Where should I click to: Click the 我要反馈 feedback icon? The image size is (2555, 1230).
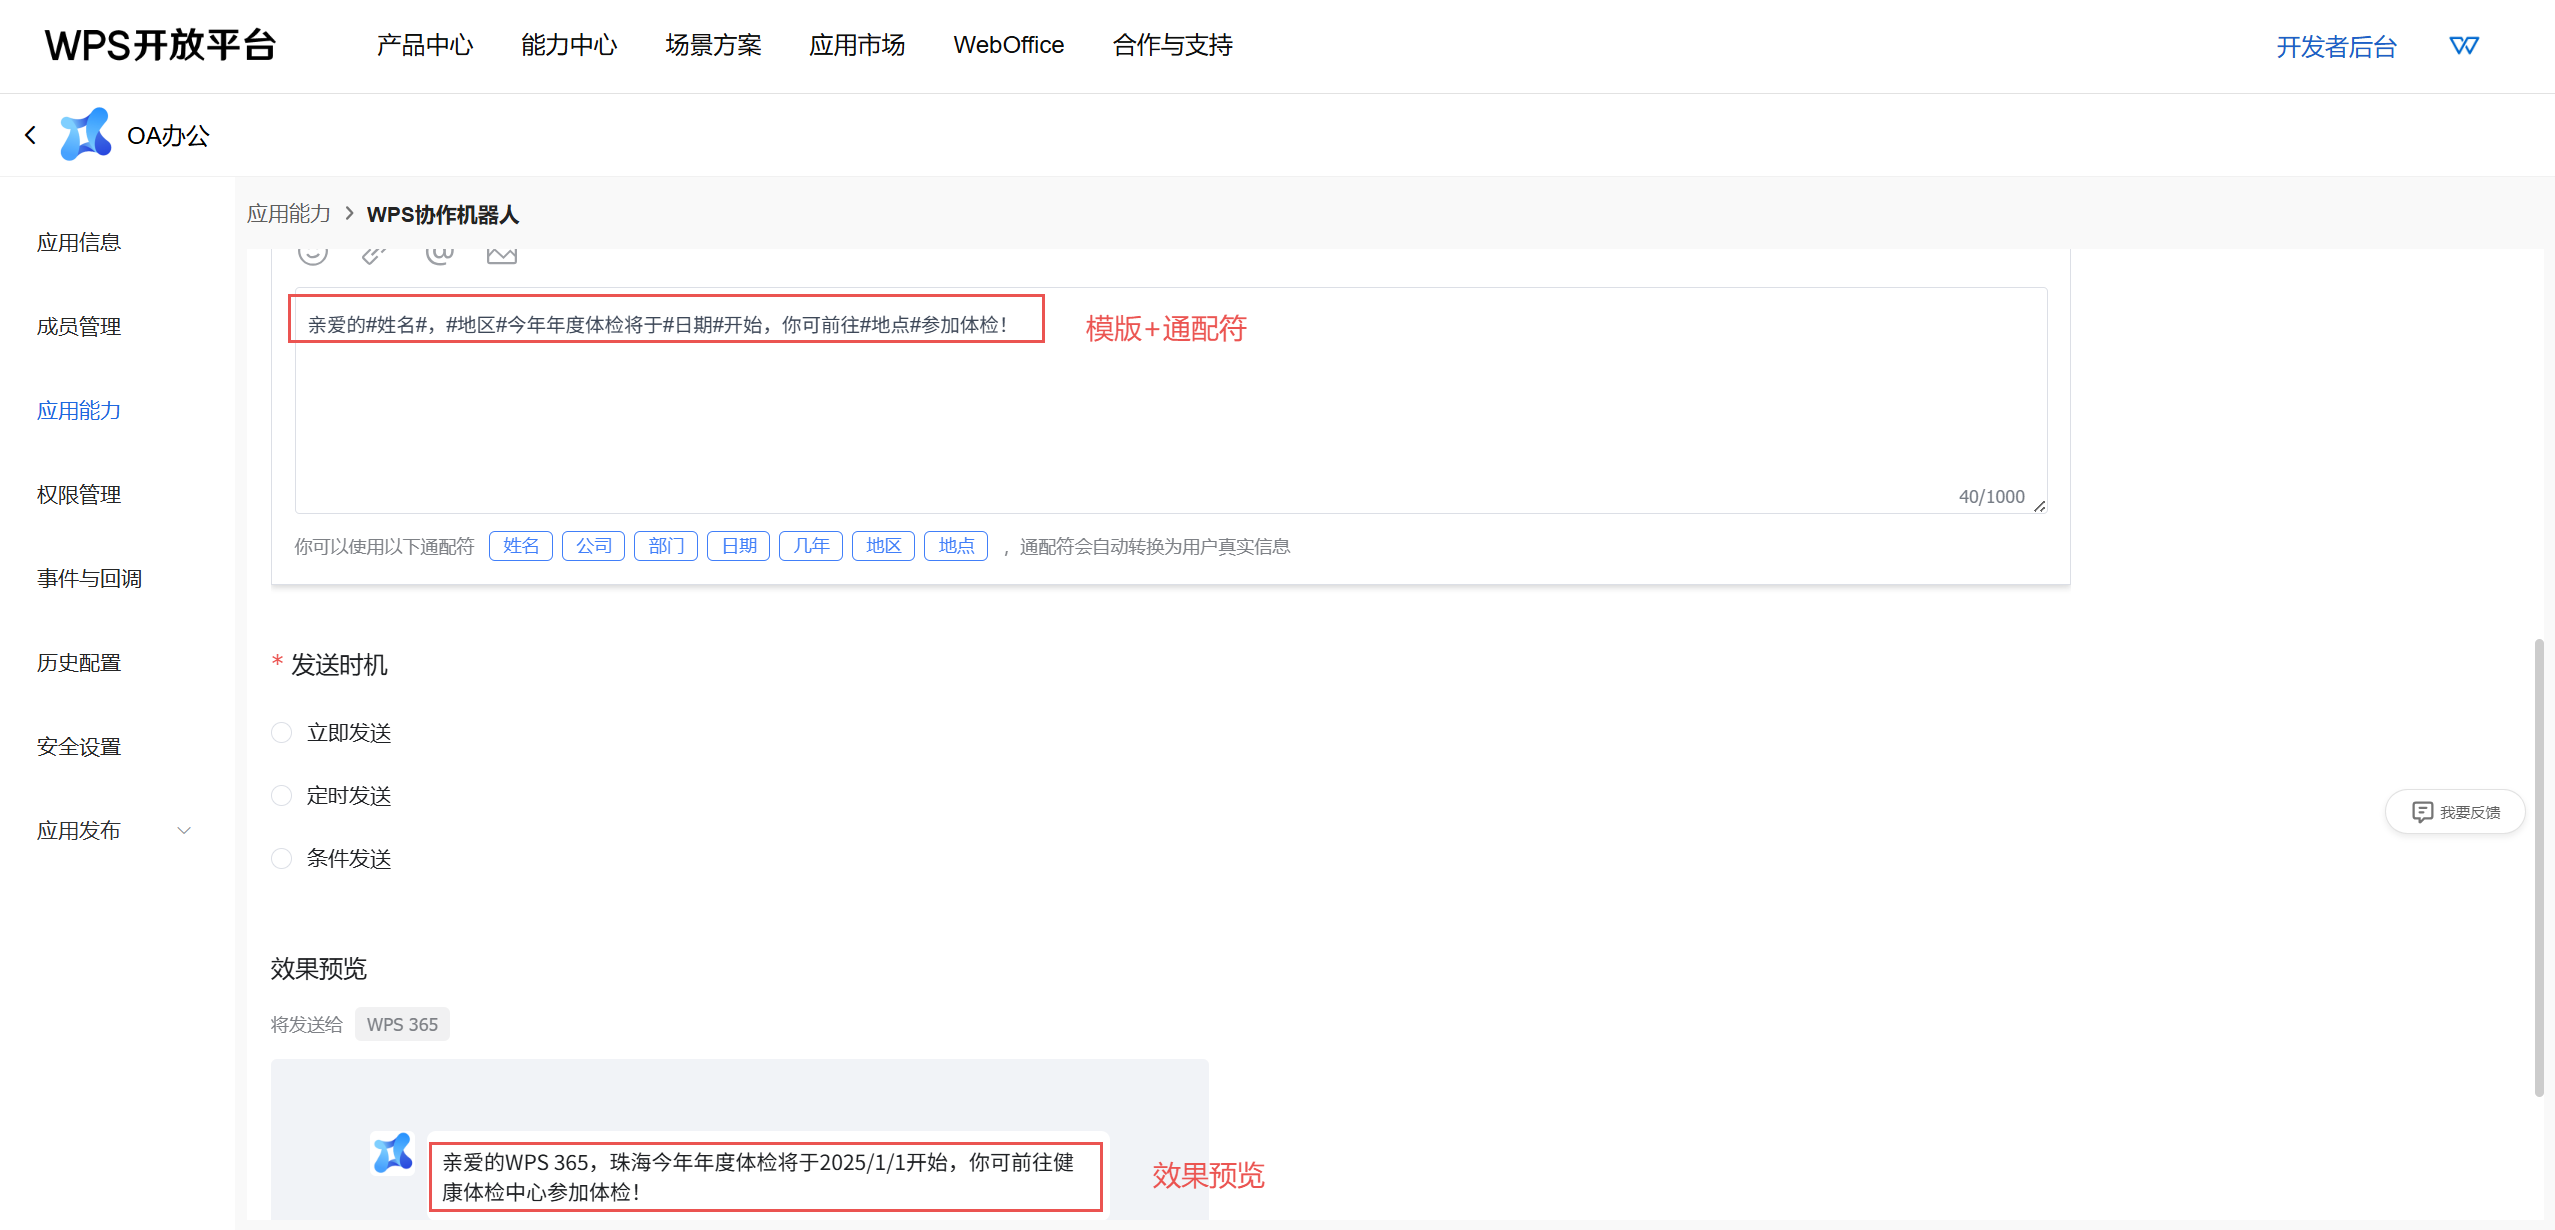2422,812
